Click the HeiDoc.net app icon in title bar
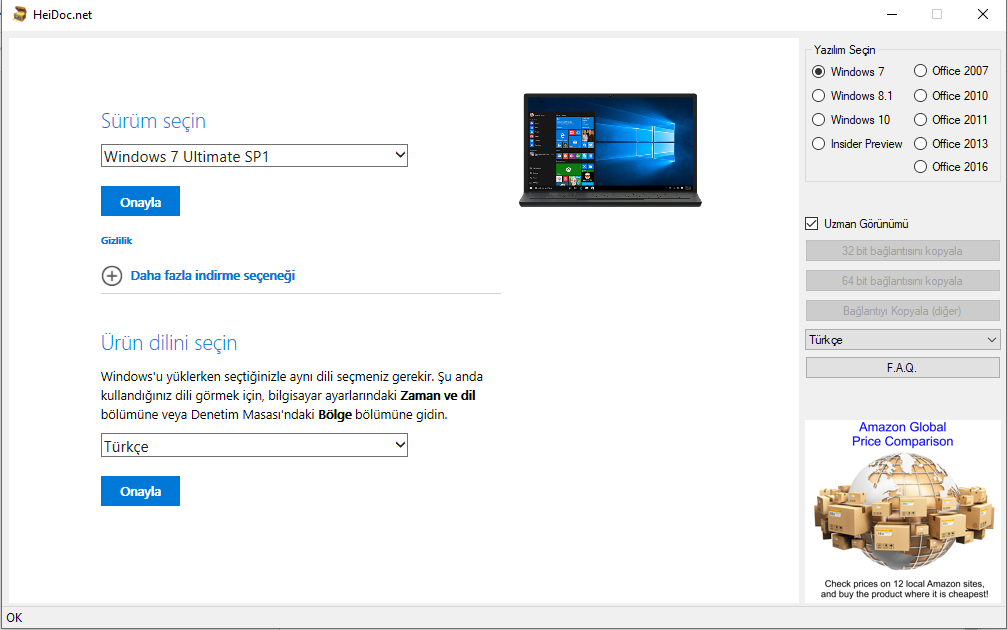The height and width of the screenshot is (630, 1007). (20, 14)
